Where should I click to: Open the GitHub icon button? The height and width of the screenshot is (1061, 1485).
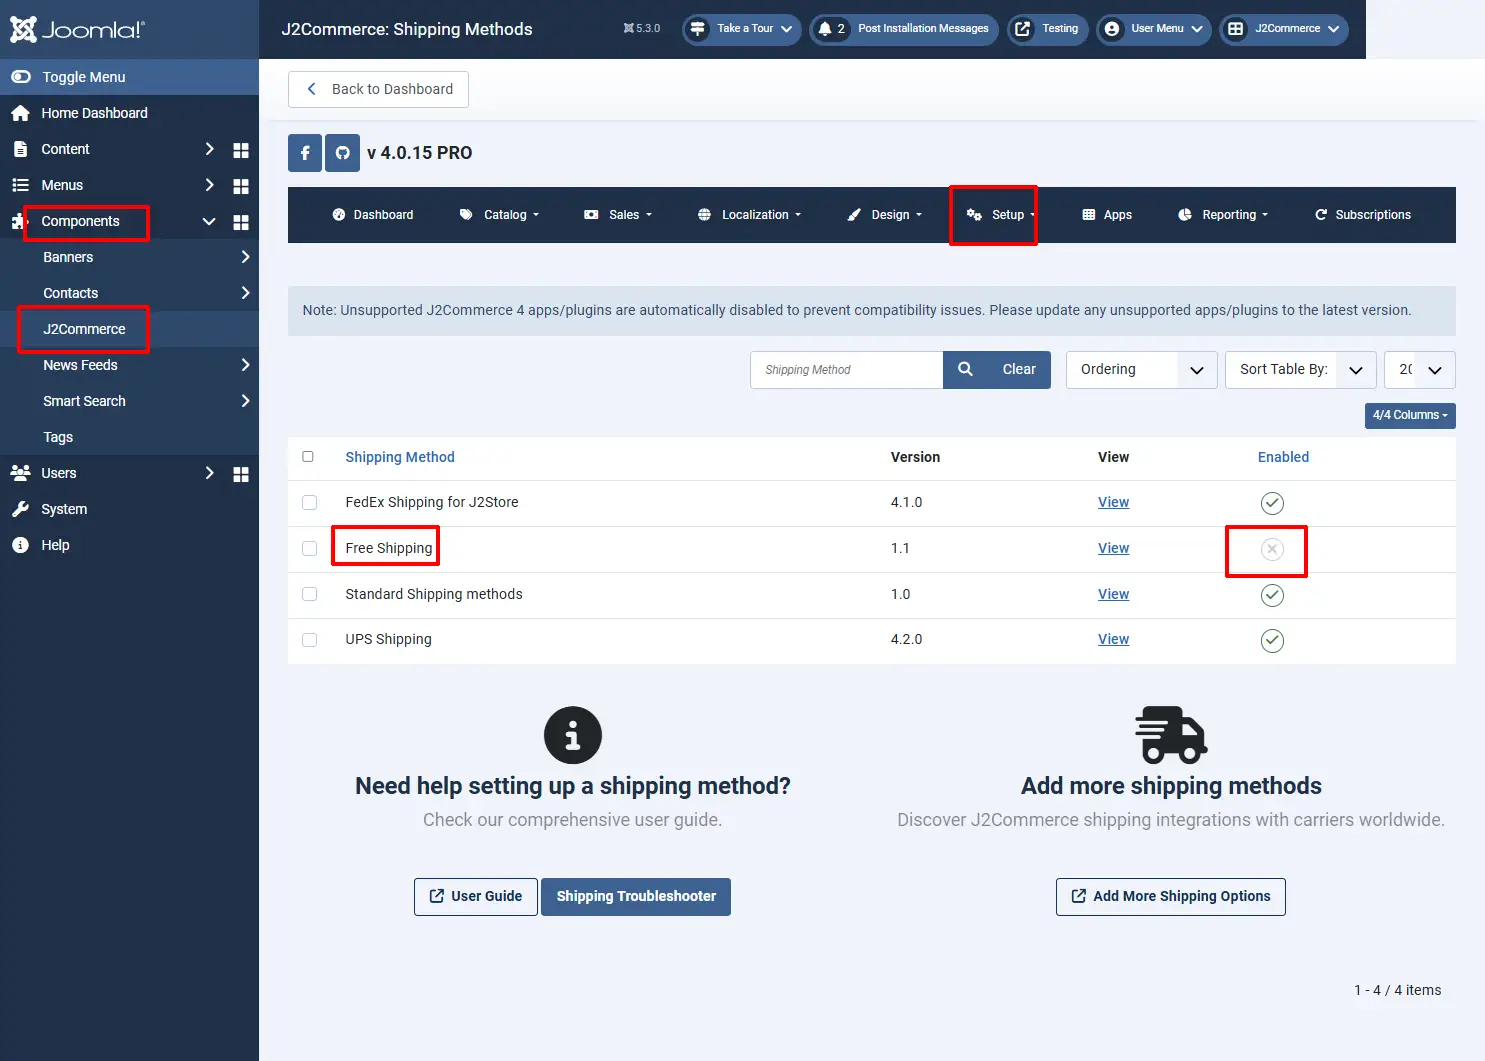click(342, 153)
